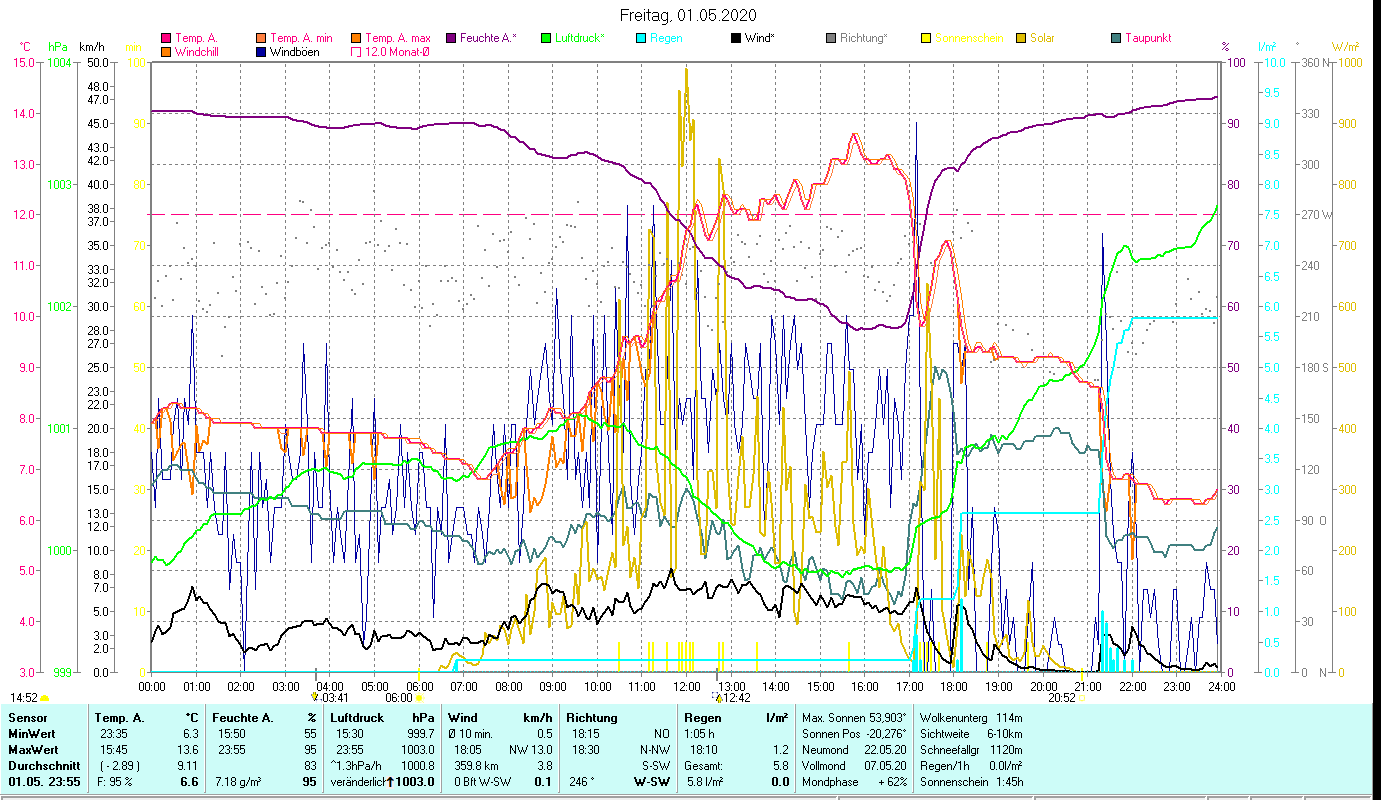The width and height of the screenshot is (1381, 800).
Task: Click the 'Sensor' table header
Action: tap(26, 717)
